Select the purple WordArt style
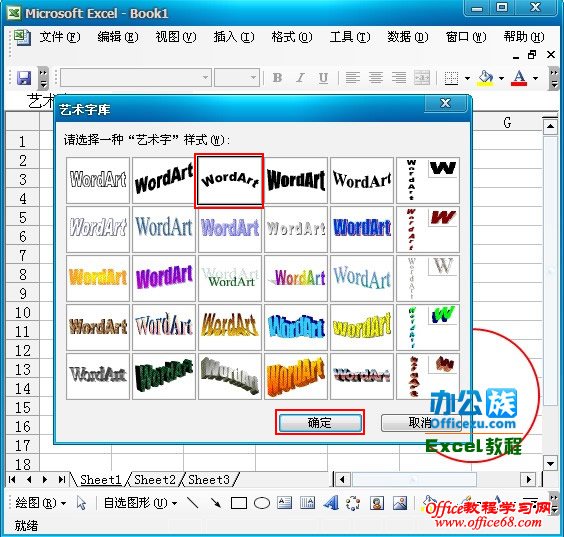This screenshot has width=564, height=537. point(164,278)
